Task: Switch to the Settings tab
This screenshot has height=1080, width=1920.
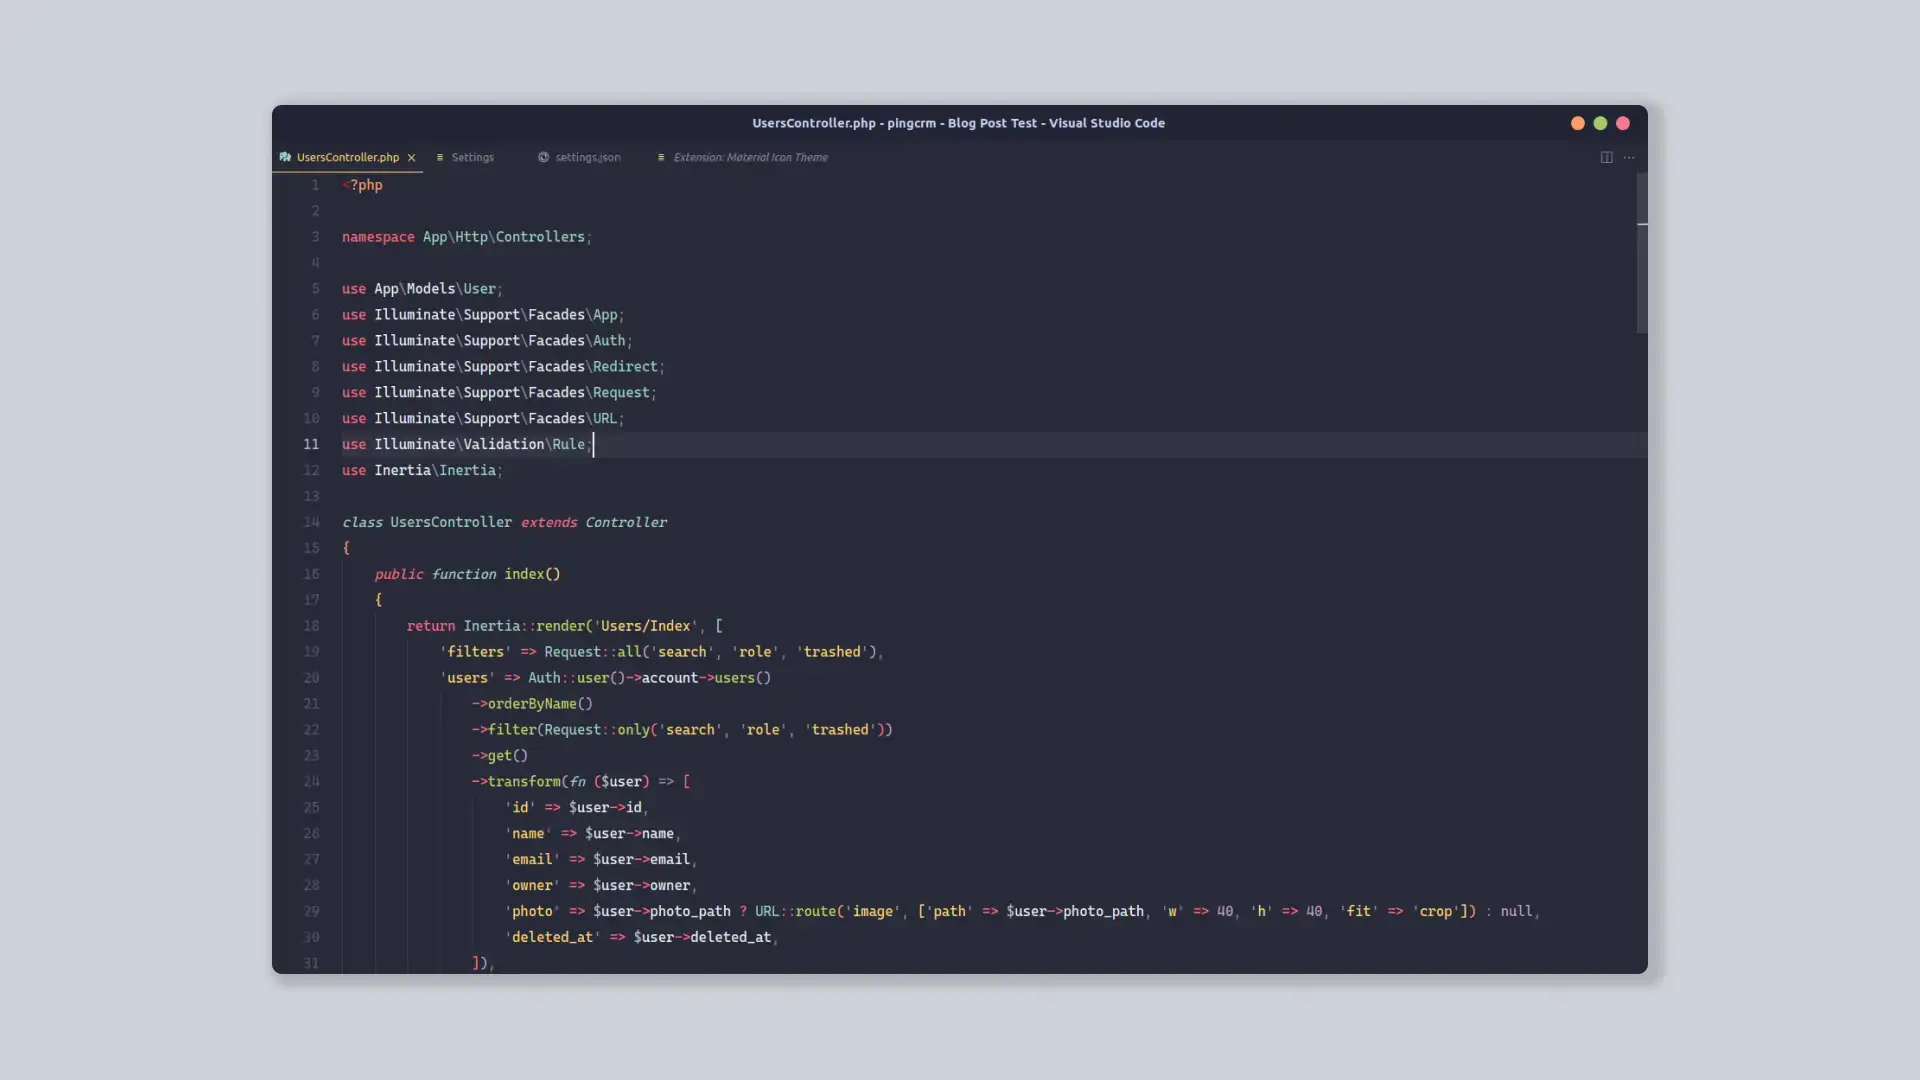Action: click(473, 157)
